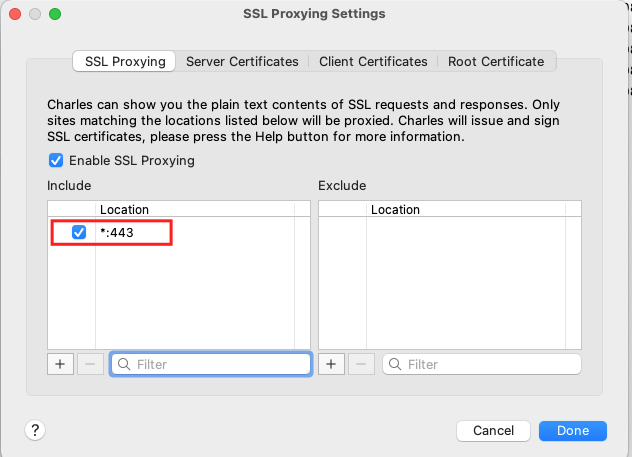632x457 pixels.
Task: Click the Include filter search magnifier icon
Action: (x=124, y=364)
